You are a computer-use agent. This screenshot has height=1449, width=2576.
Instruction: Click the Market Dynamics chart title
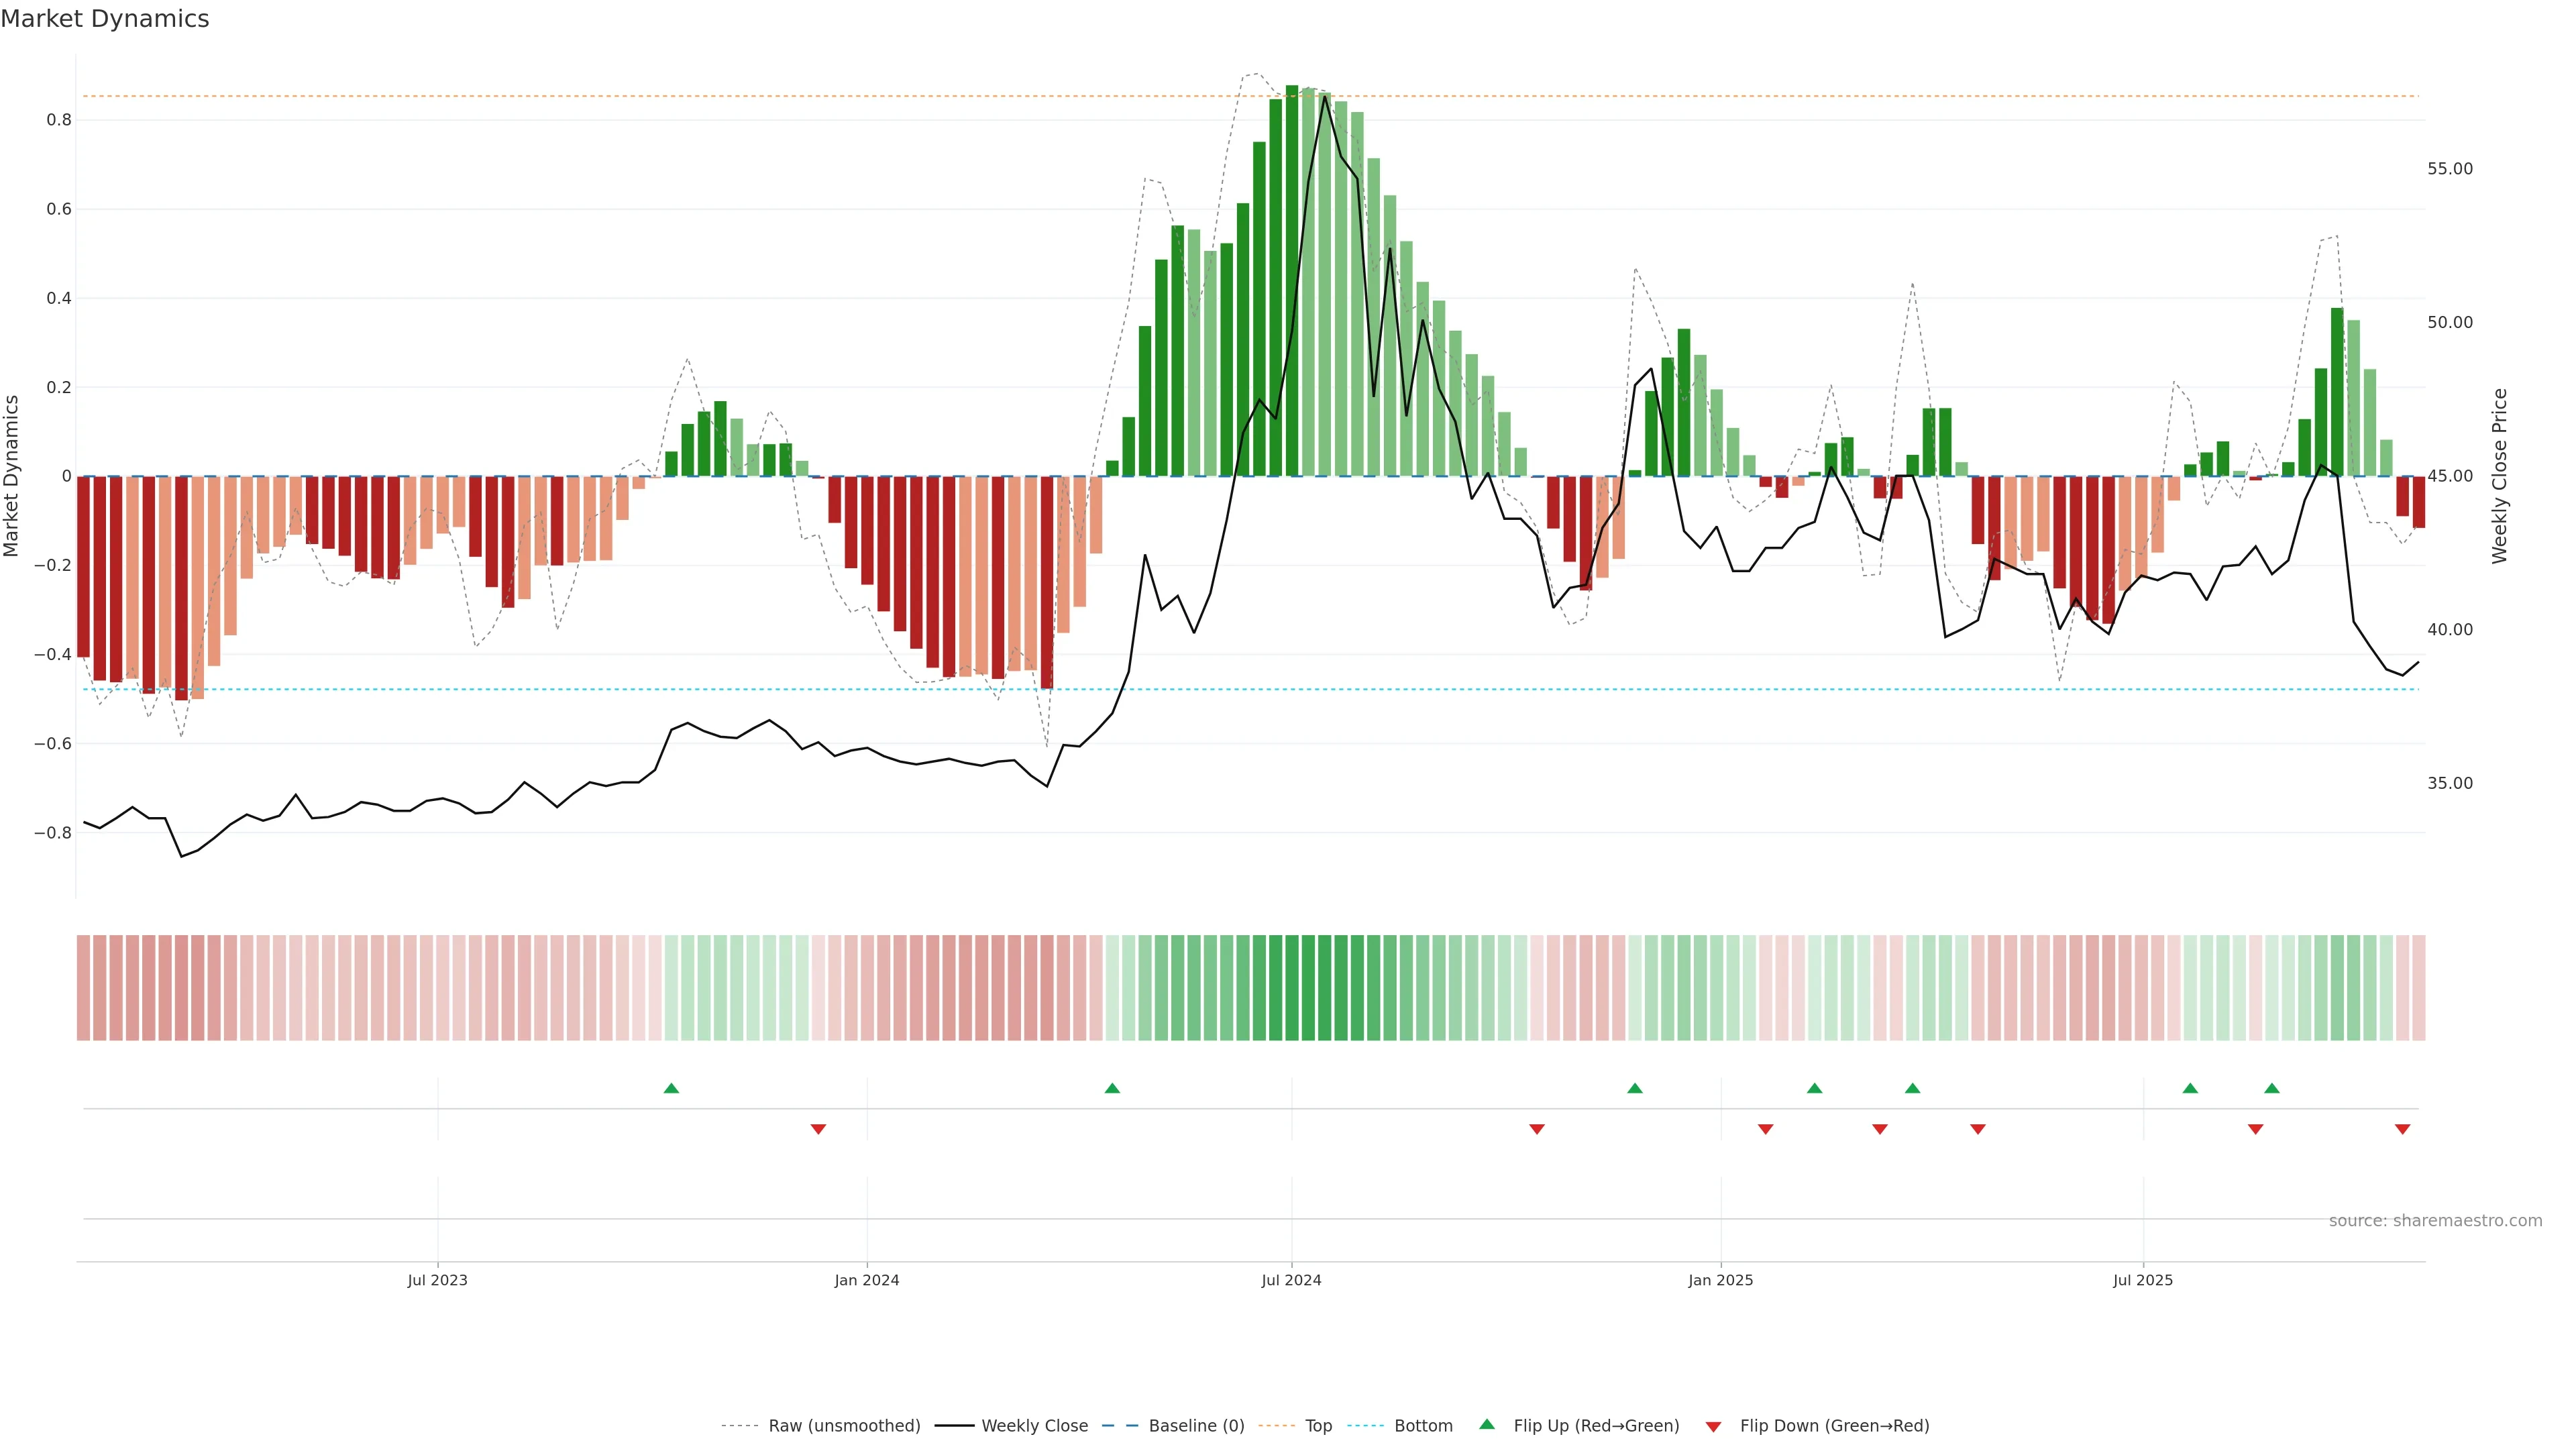pos(105,19)
